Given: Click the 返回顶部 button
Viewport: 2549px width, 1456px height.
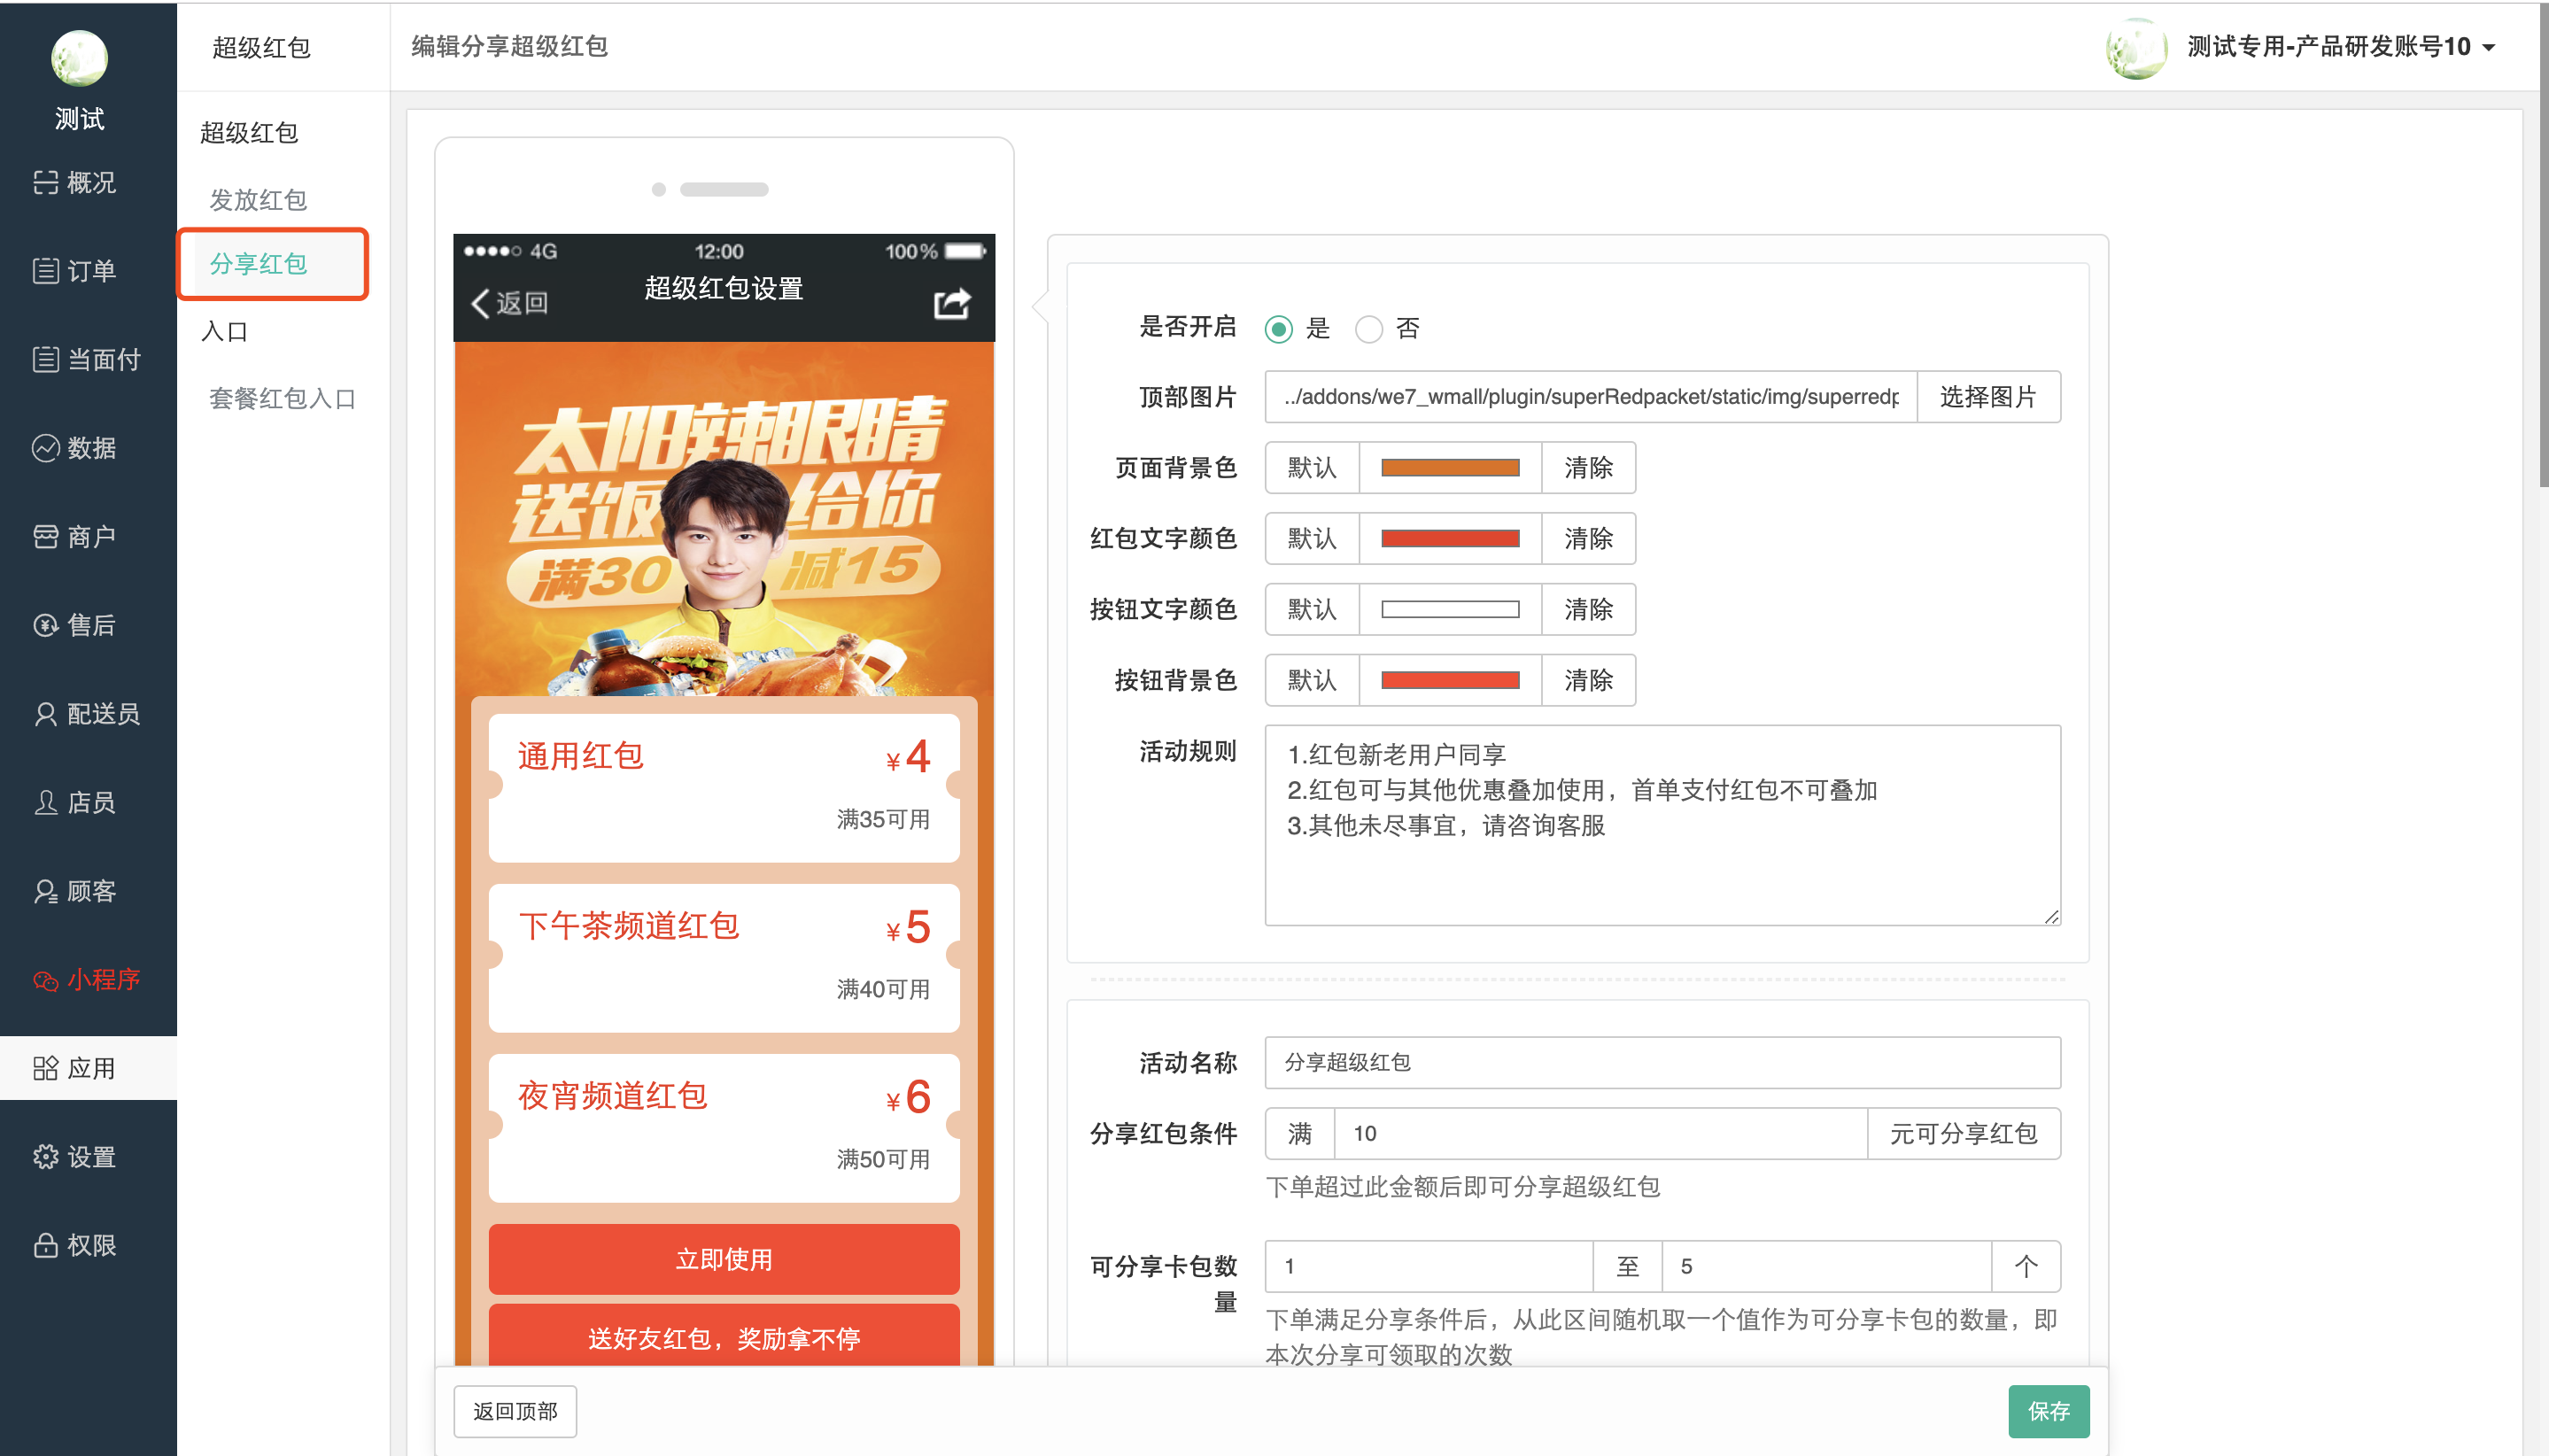Looking at the screenshot, I should [515, 1411].
